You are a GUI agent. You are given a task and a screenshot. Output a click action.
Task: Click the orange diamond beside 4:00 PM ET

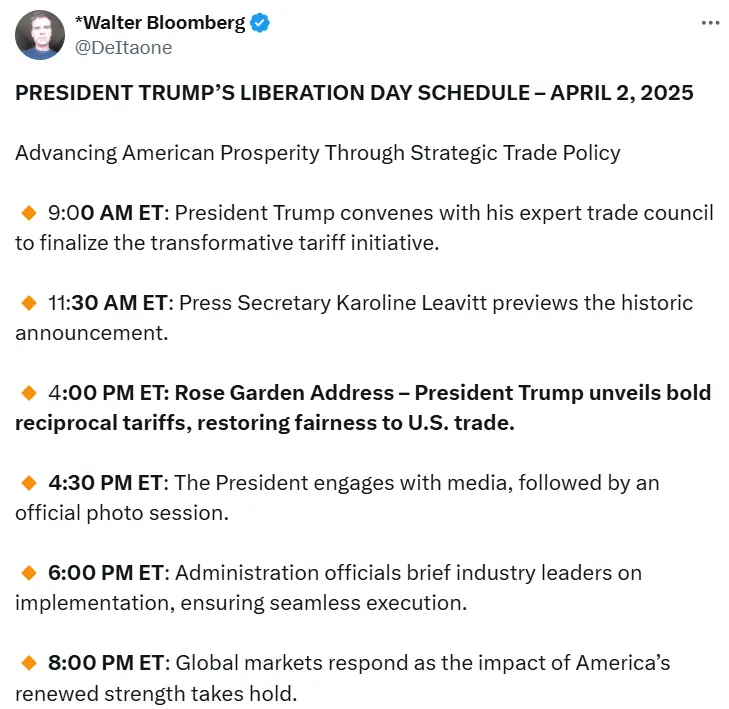(28, 393)
